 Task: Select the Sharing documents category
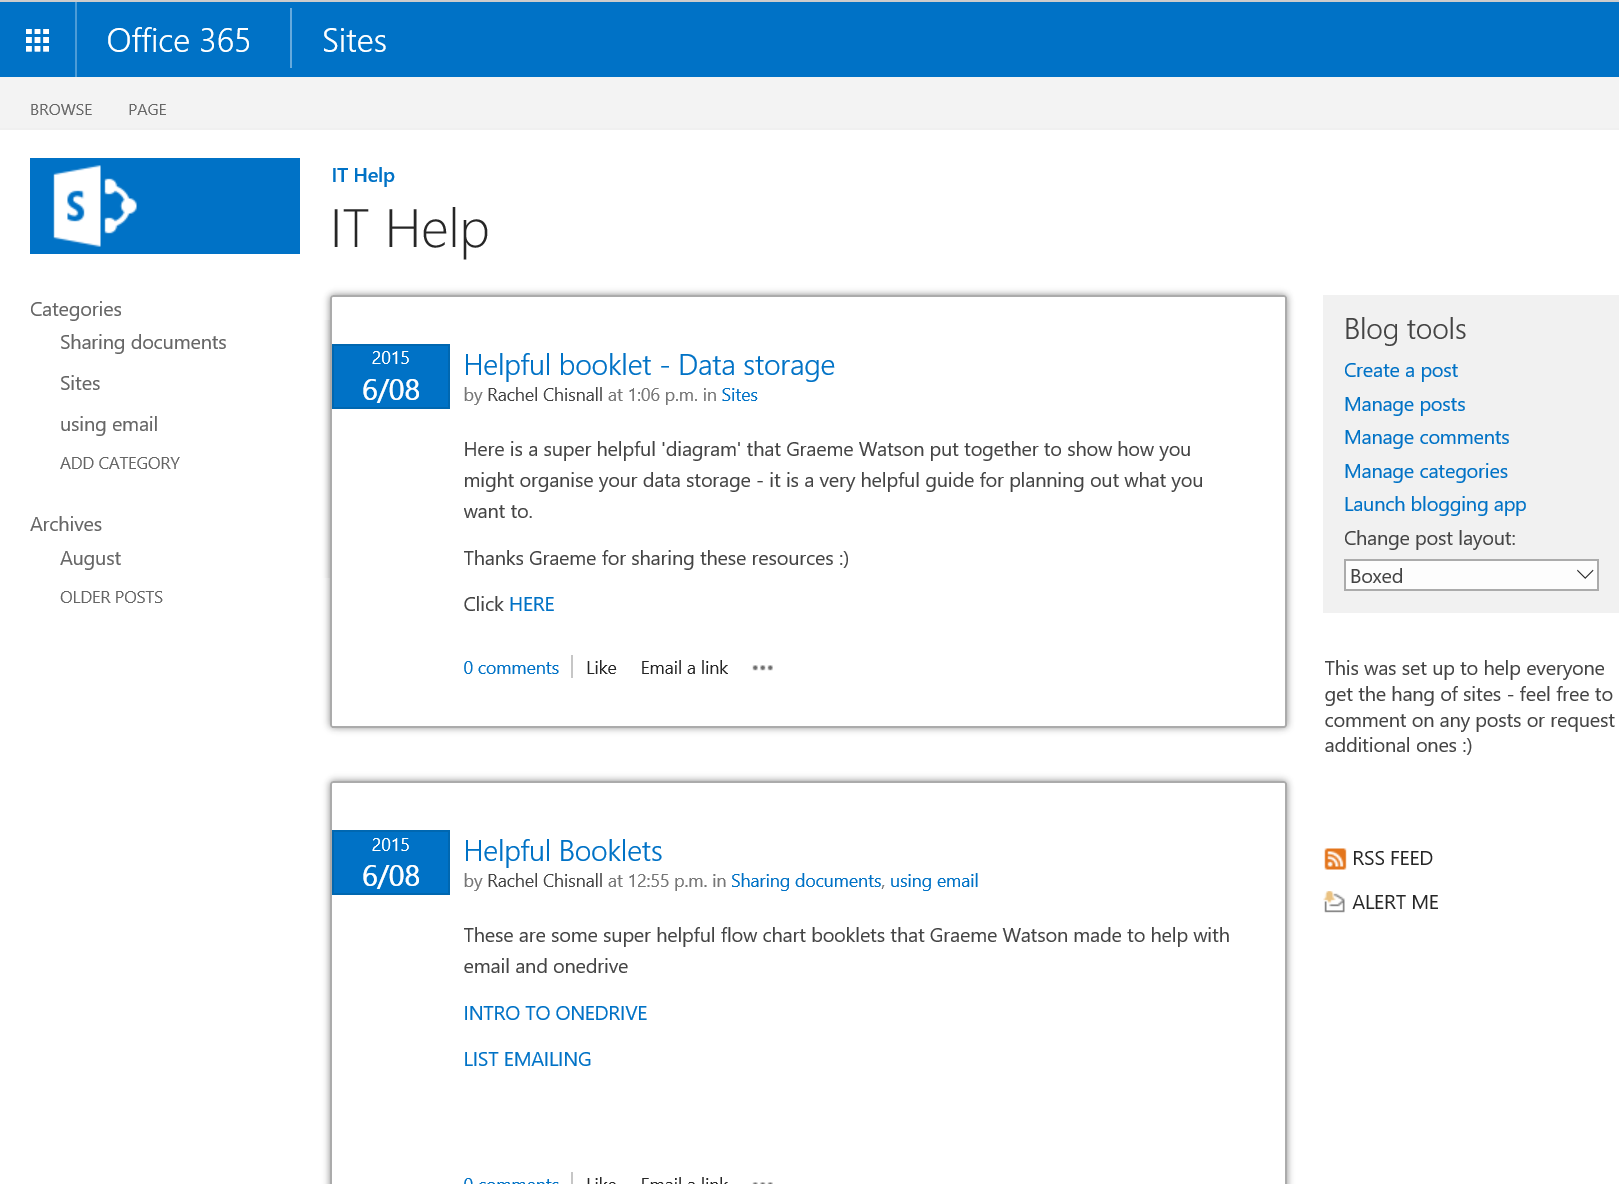tap(143, 342)
